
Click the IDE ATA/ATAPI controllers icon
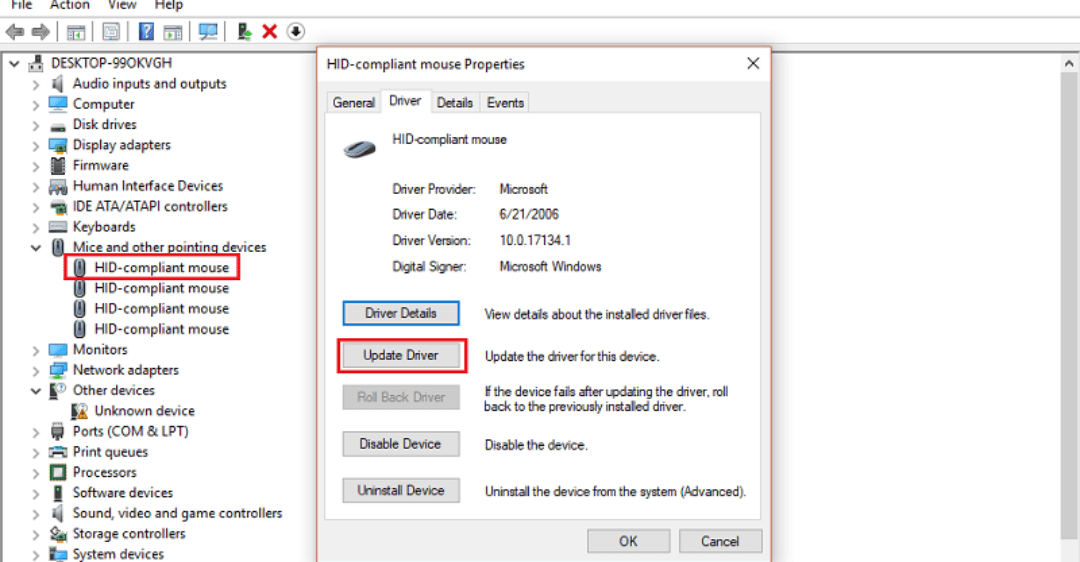point(58,207)
